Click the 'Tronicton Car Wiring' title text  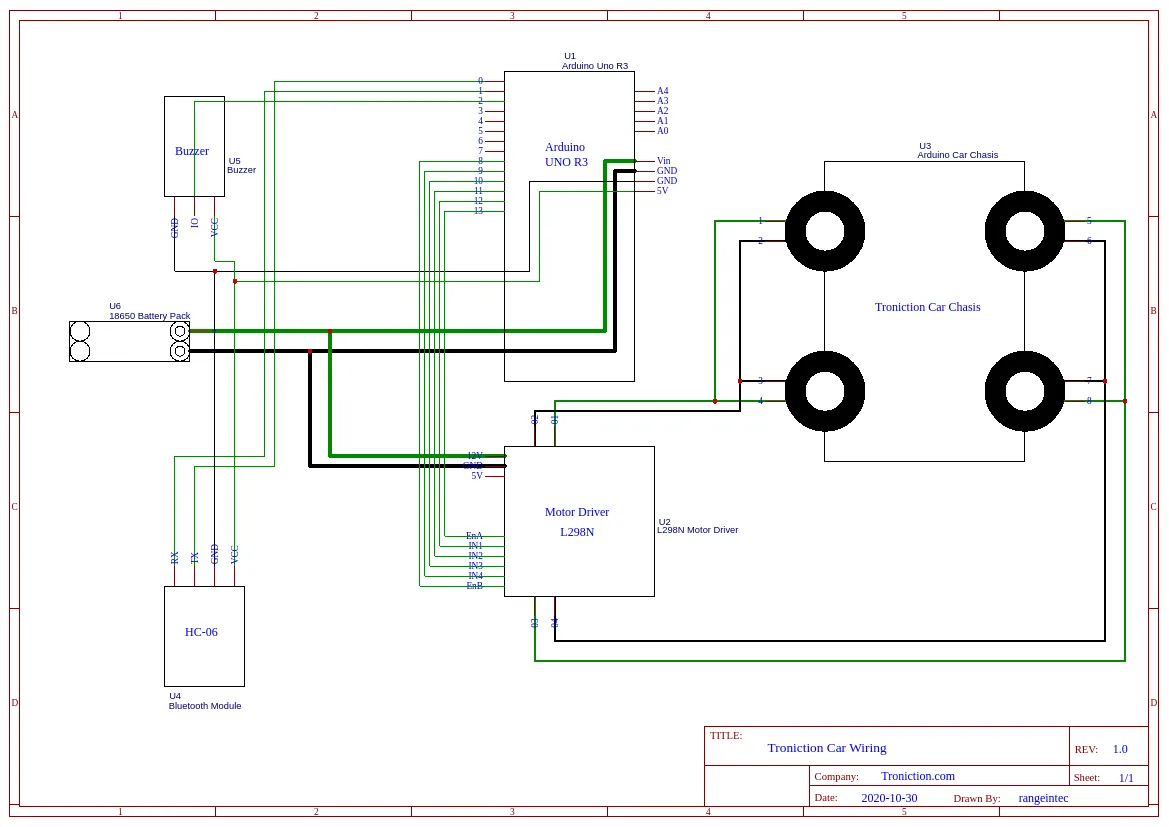point(827,748)
